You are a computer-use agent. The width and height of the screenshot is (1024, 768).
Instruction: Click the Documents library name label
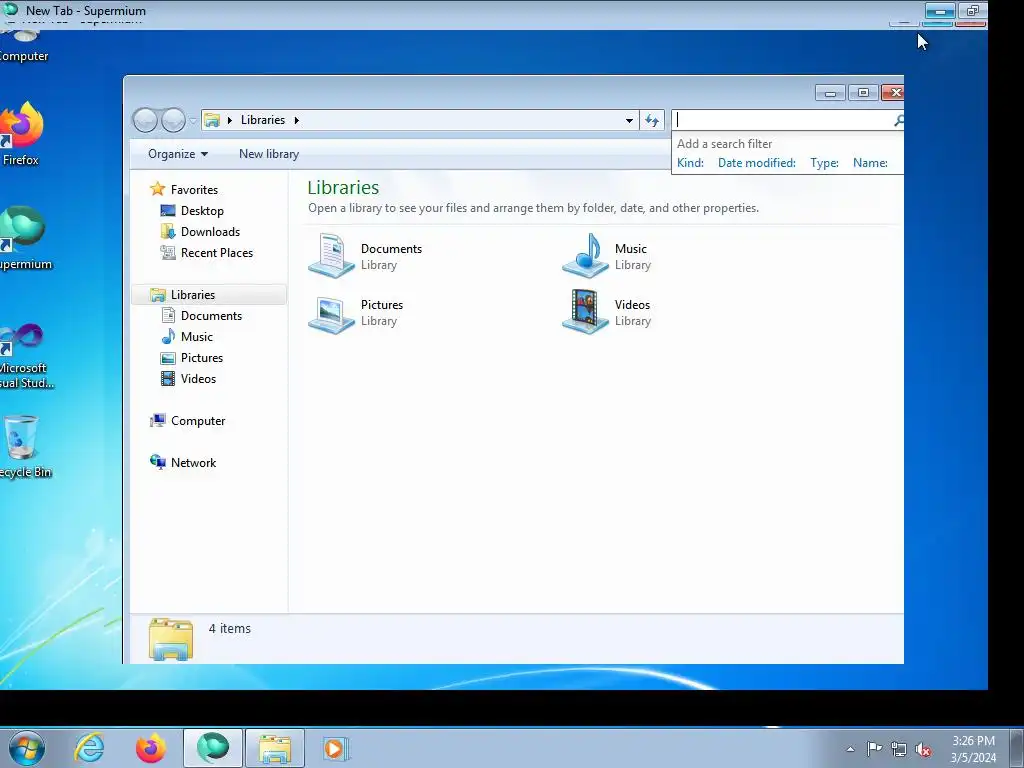(391, 249)
